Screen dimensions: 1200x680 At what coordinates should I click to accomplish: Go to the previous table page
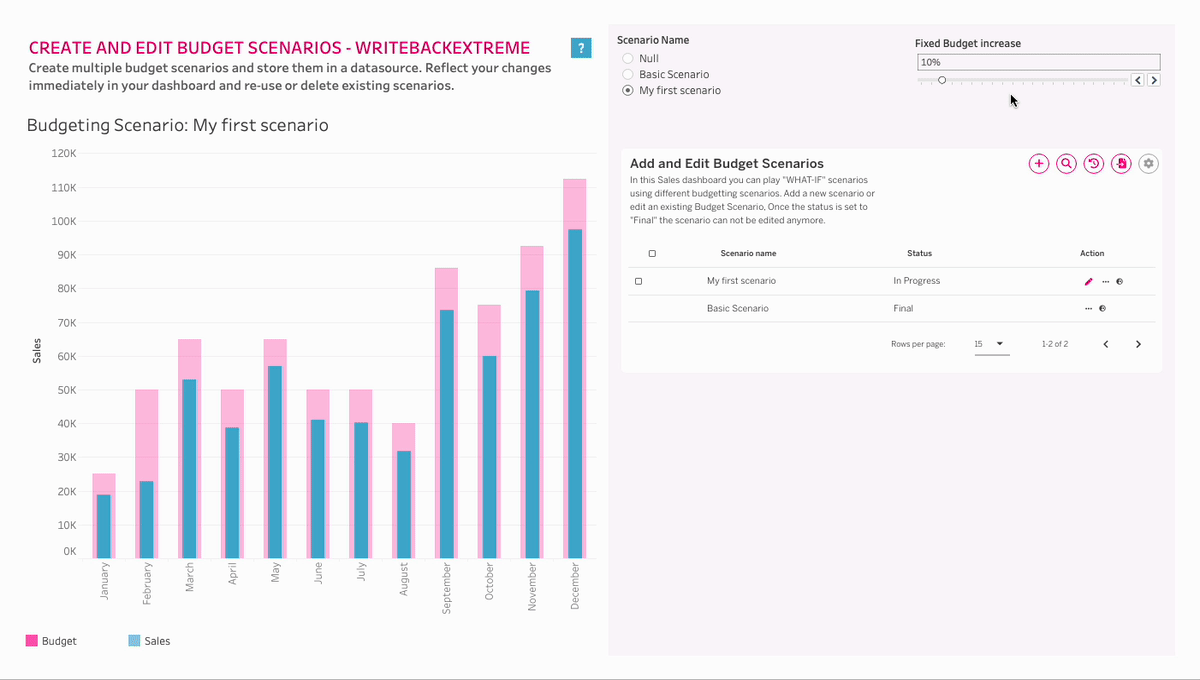1106,344
